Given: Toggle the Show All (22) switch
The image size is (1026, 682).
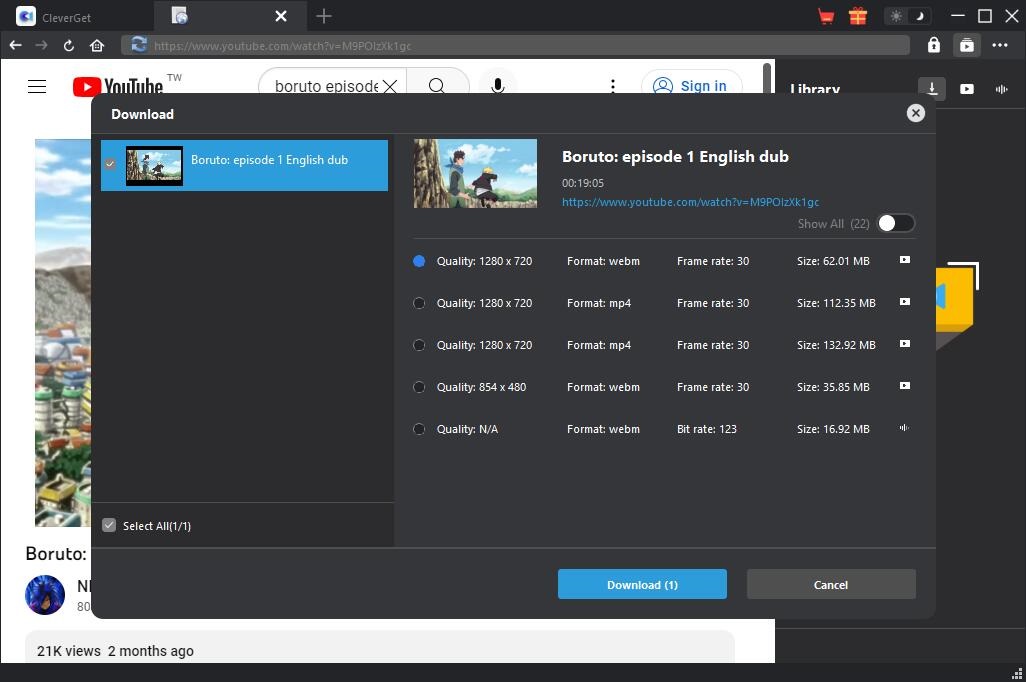Looking at the screenshot, I should [x=895, y=223].
